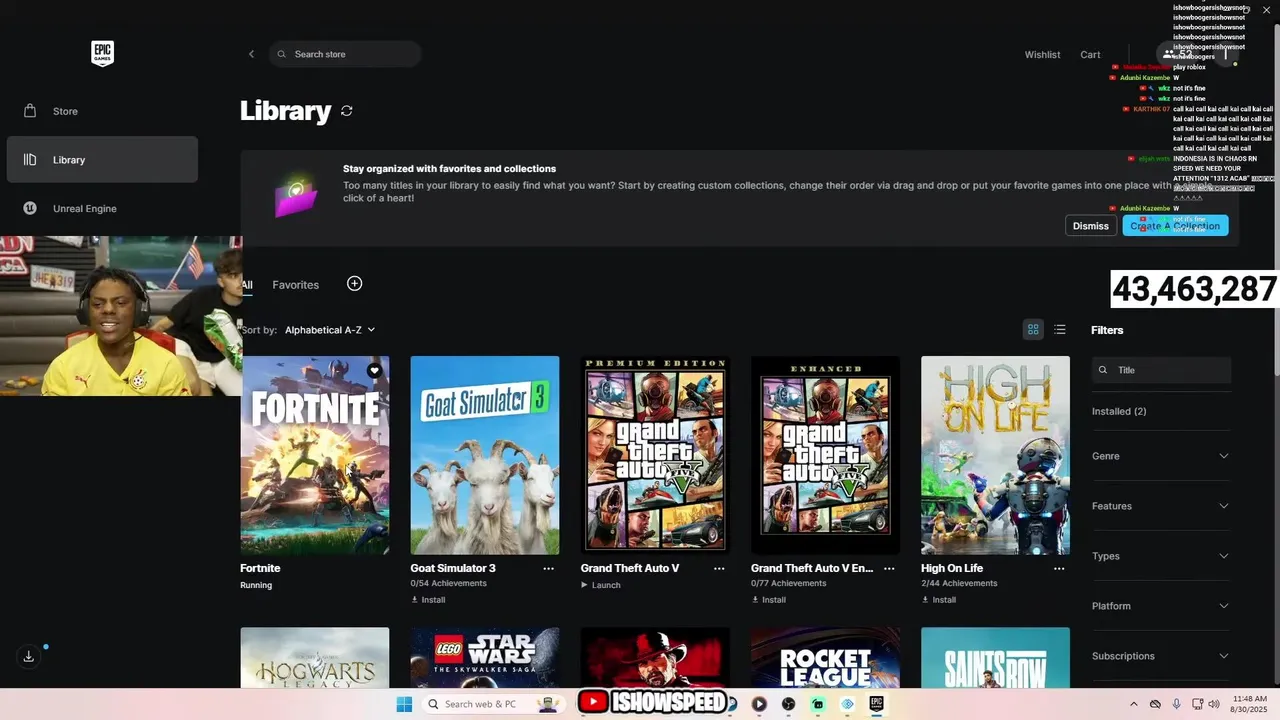Switch to the Favorites tab

(x=295, y=285)
